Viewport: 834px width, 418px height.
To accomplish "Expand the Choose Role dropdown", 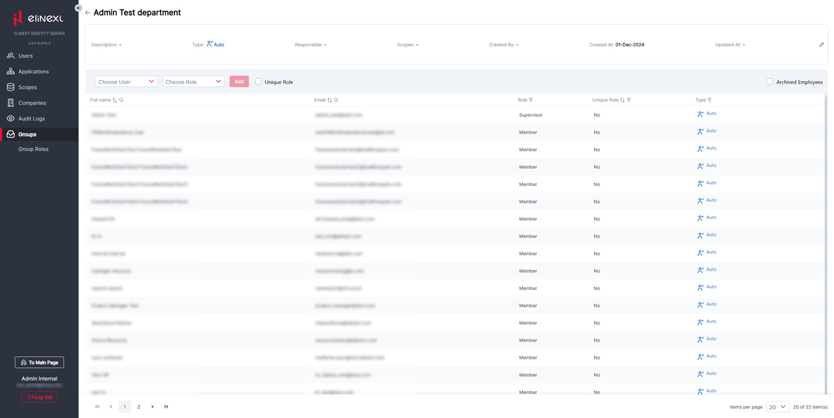I will pyautogui.click(x=193, y=82).
